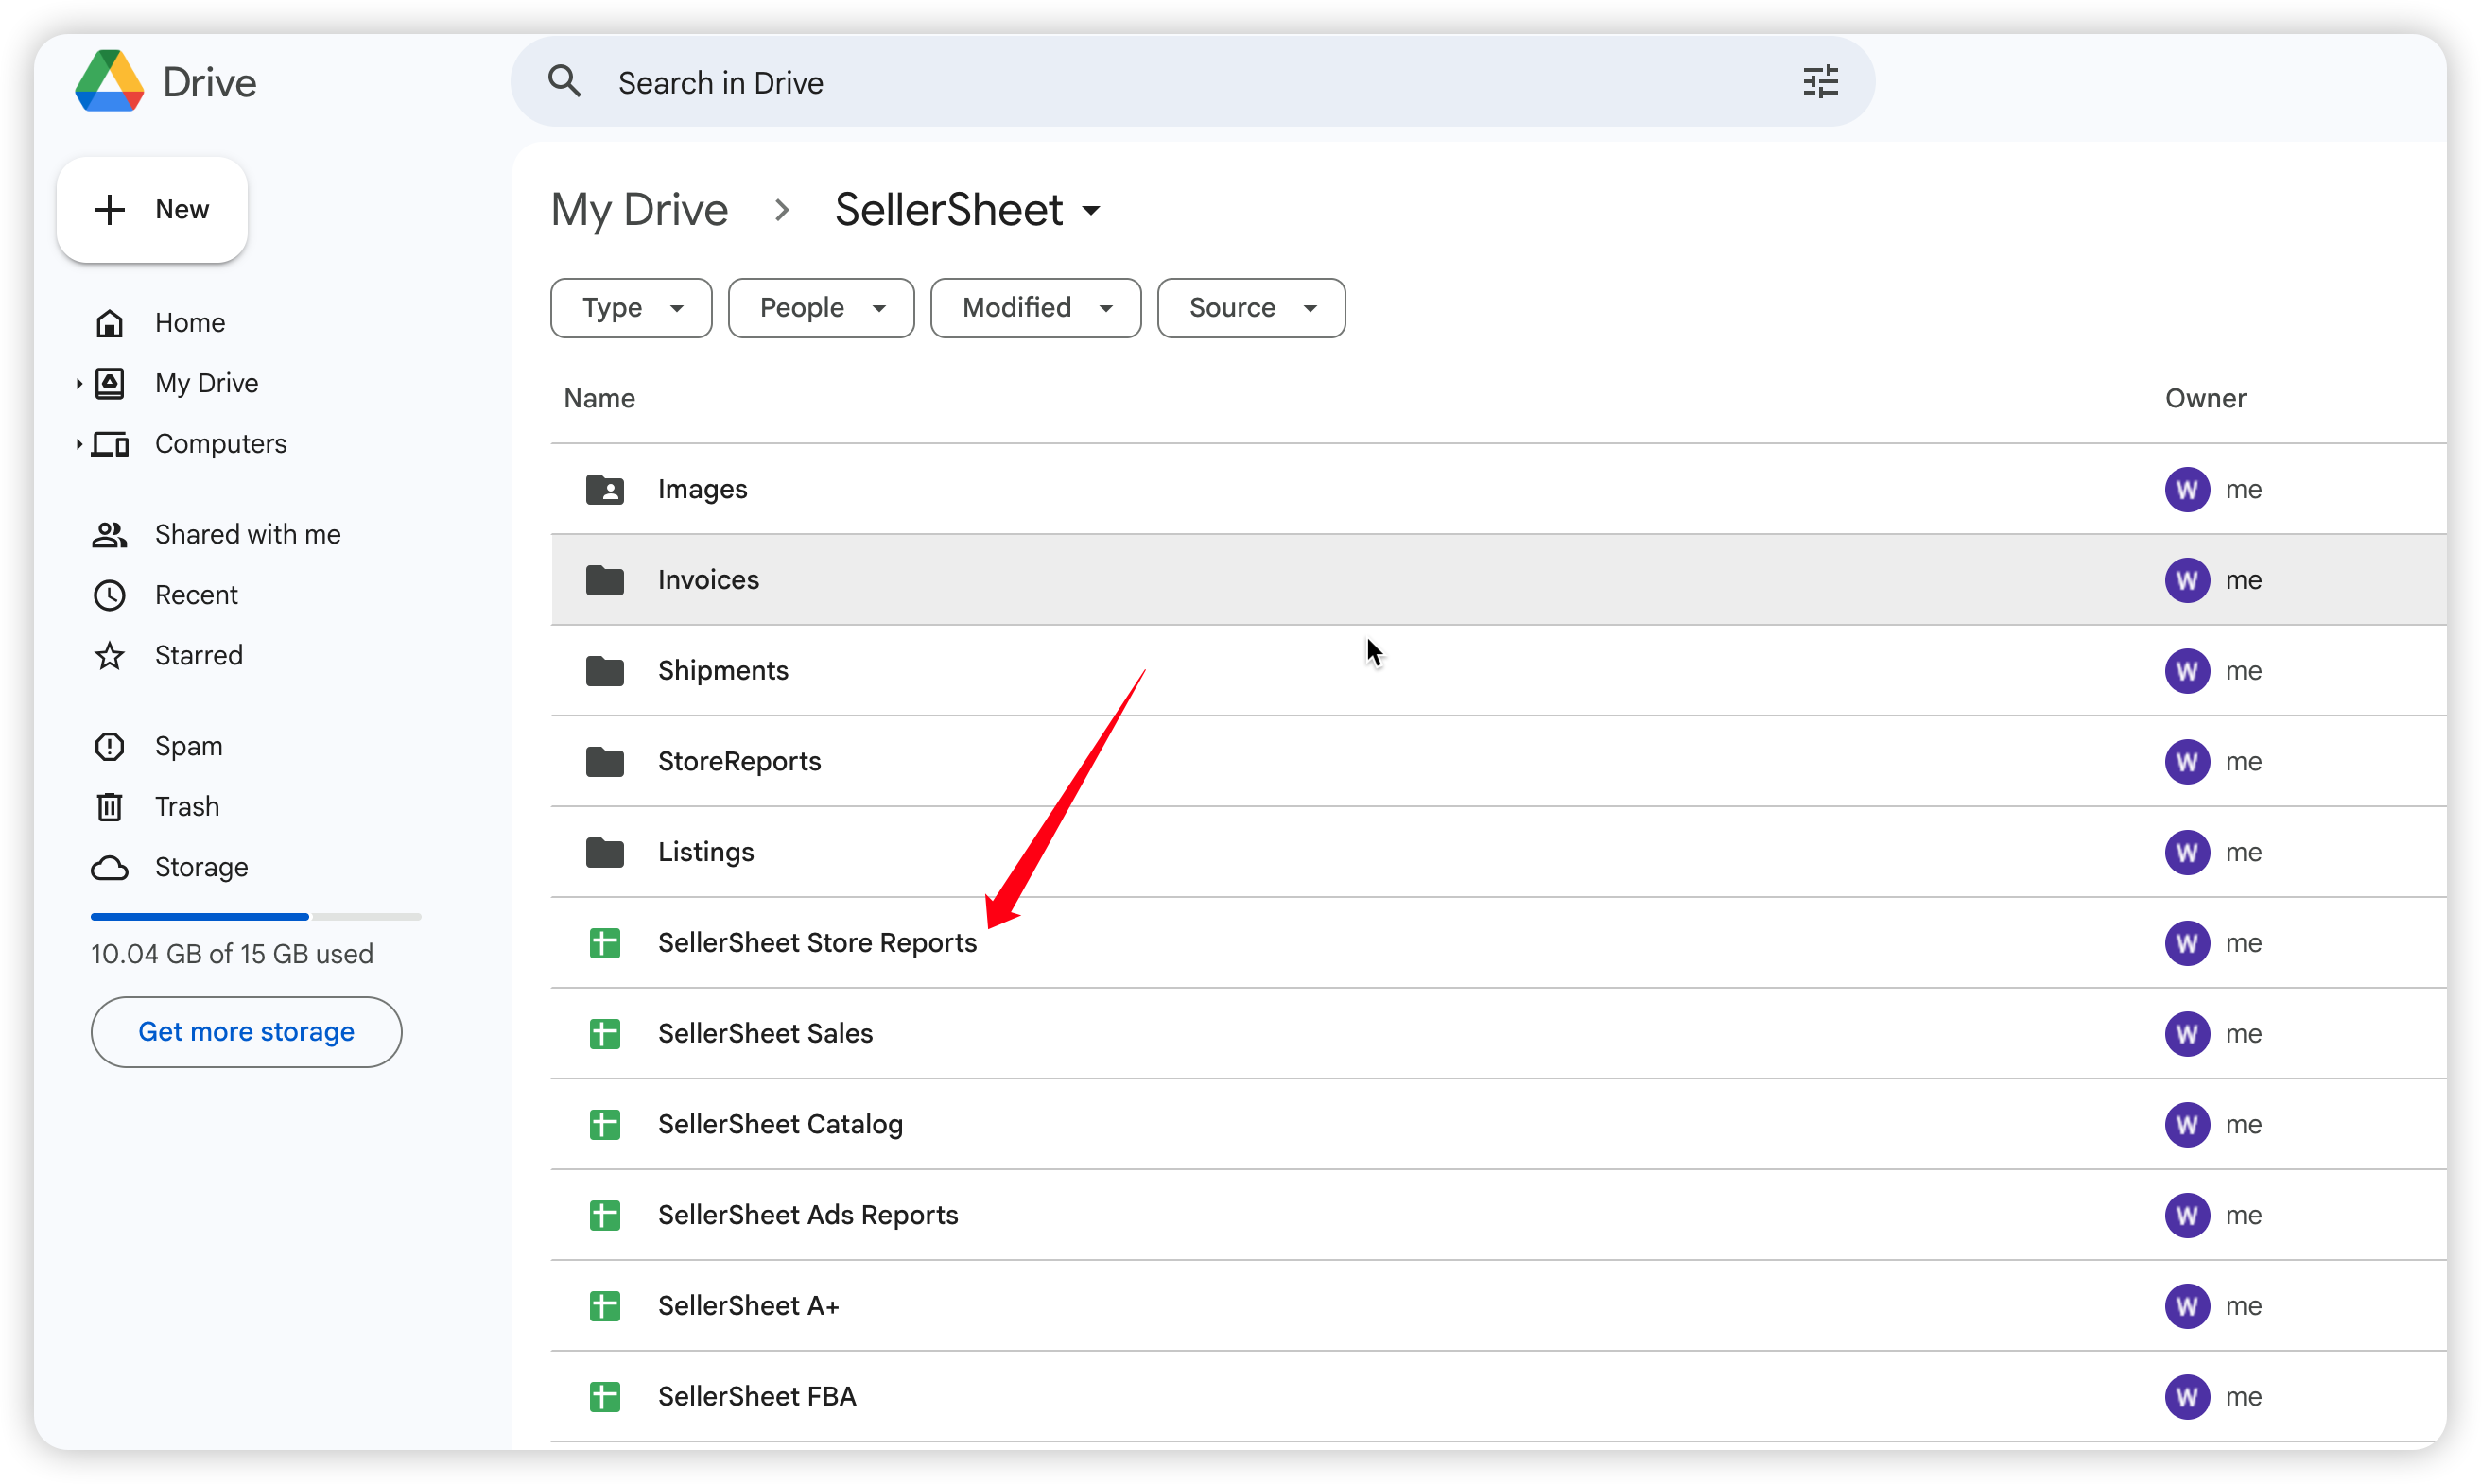This screenshot has width=2481, height=1484.
Task: Click the Starred star icon
Action: 109,655
